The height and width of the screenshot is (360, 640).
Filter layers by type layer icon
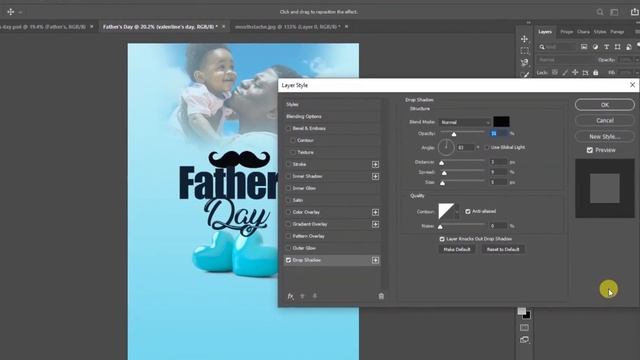click(606, 47)
